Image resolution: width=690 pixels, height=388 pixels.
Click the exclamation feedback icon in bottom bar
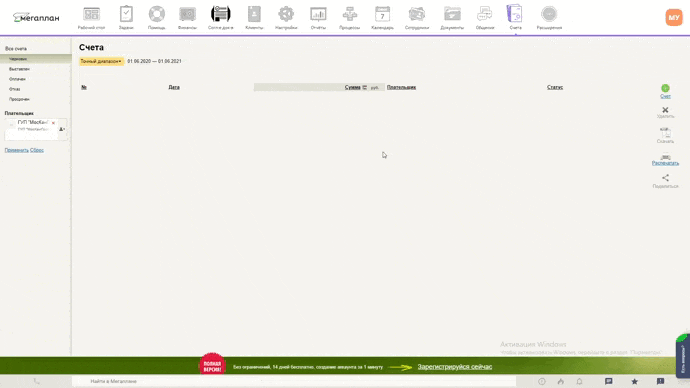tap(661, 381)
